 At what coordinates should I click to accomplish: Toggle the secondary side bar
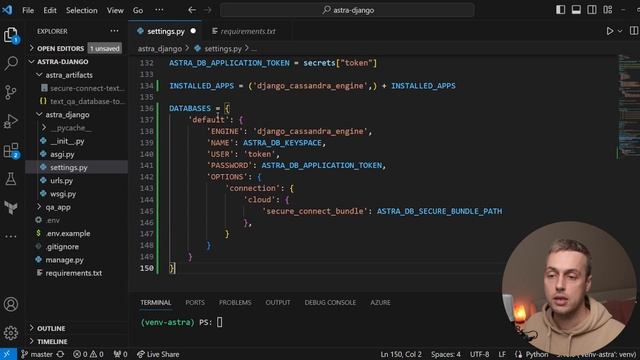(x=591, y=10)
